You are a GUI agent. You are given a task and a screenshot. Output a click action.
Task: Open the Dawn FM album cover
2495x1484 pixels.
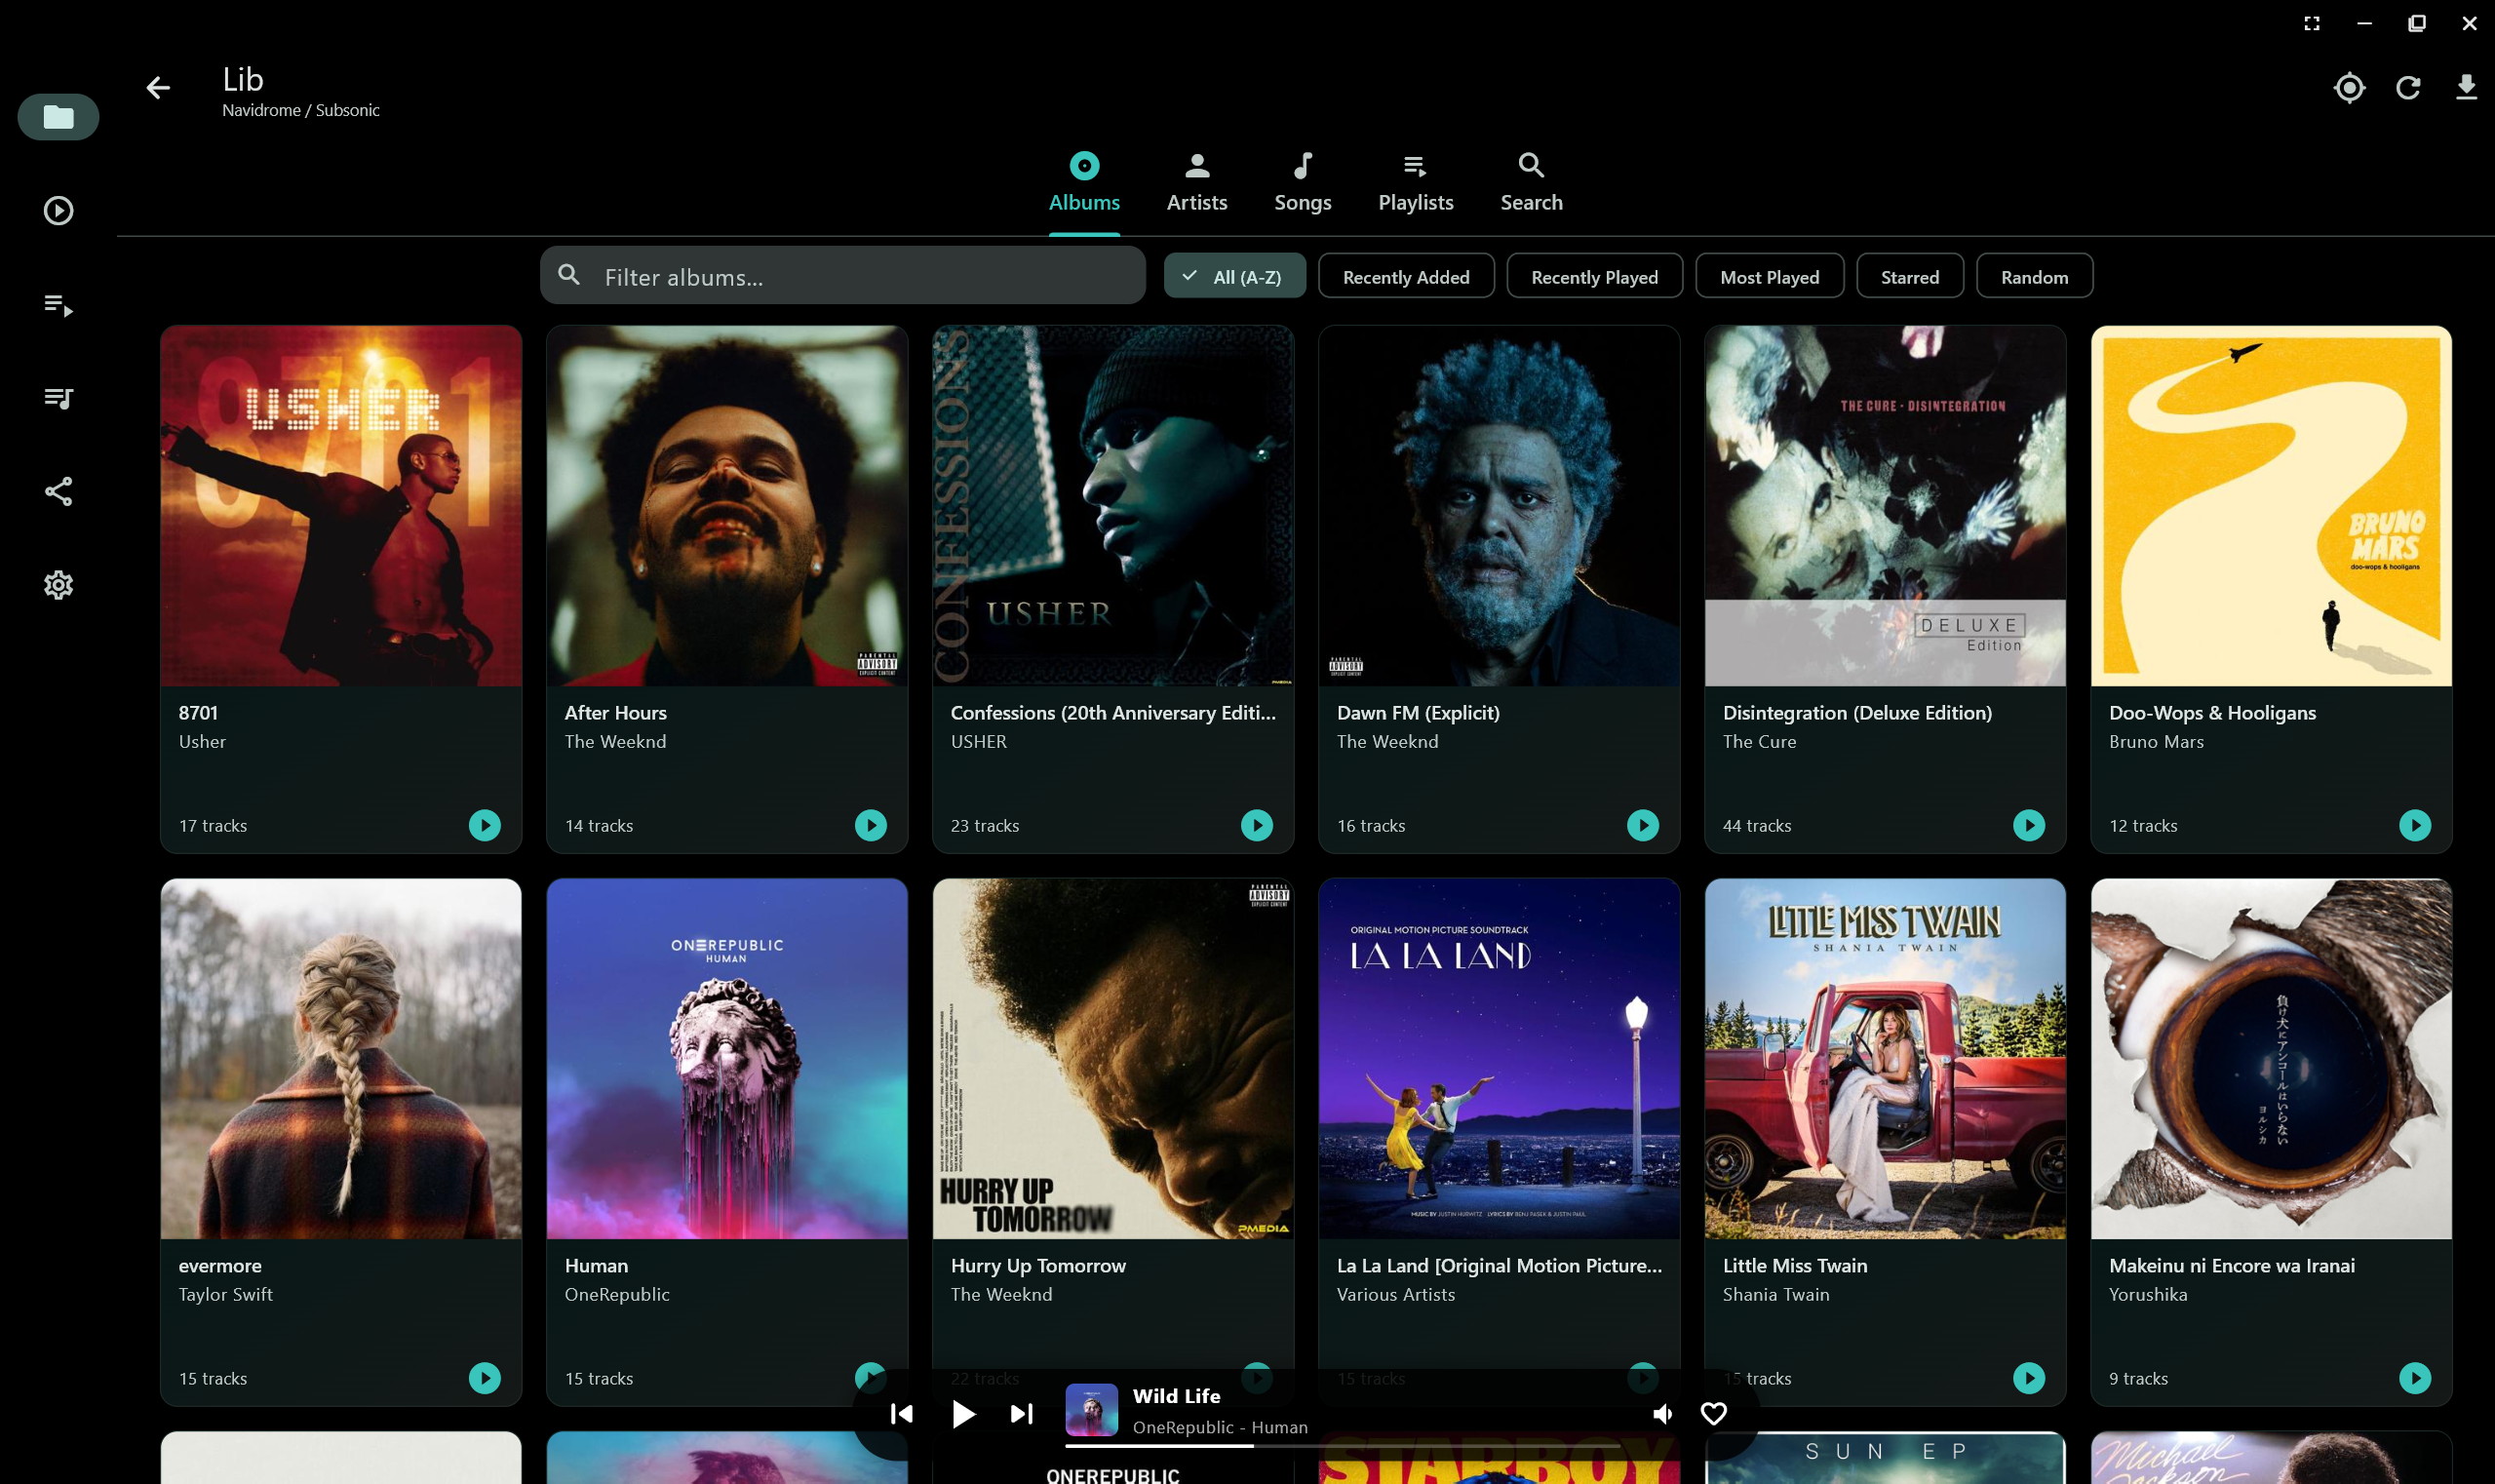tap(1499, 506)
